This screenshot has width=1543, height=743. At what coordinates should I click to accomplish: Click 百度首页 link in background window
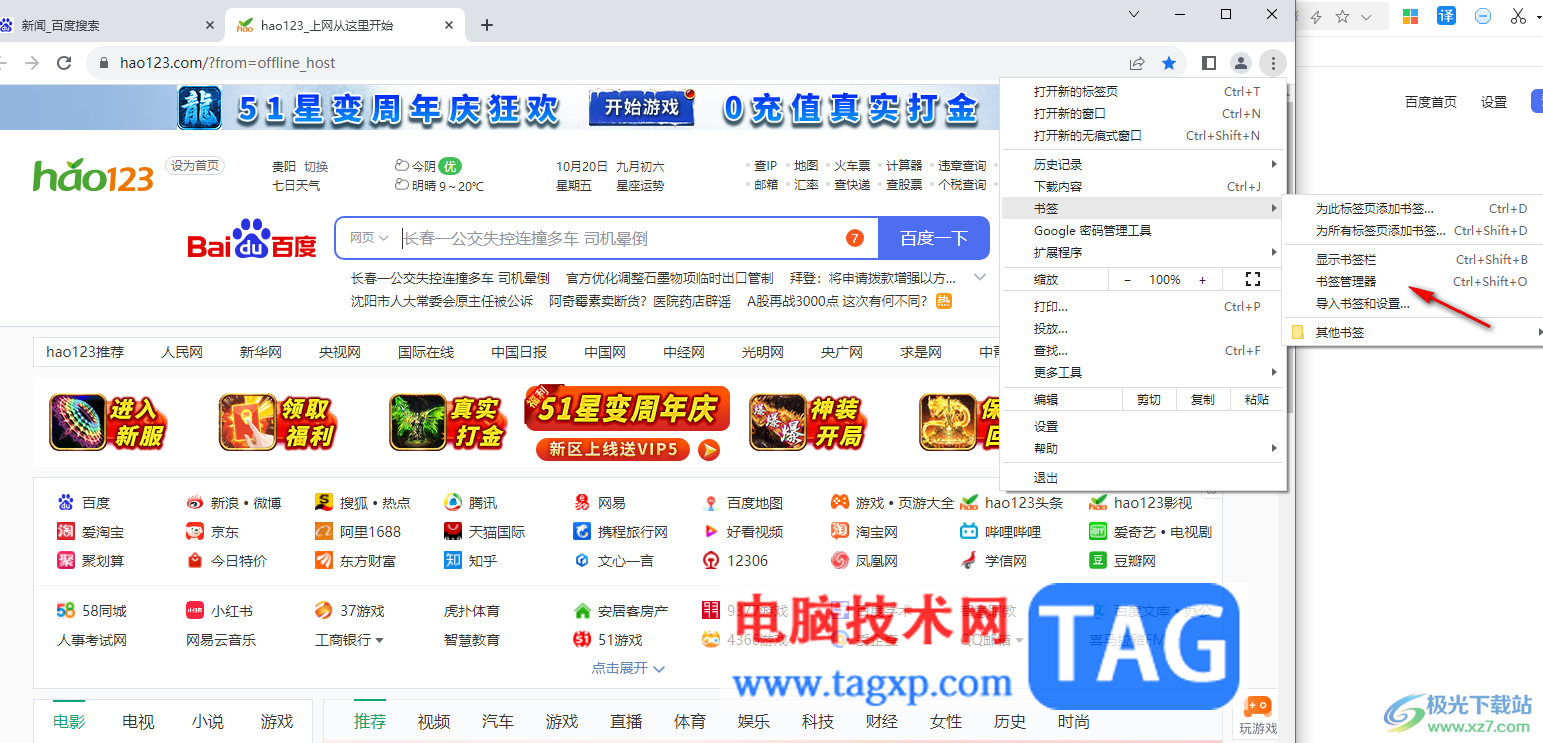click(1431, 102)
